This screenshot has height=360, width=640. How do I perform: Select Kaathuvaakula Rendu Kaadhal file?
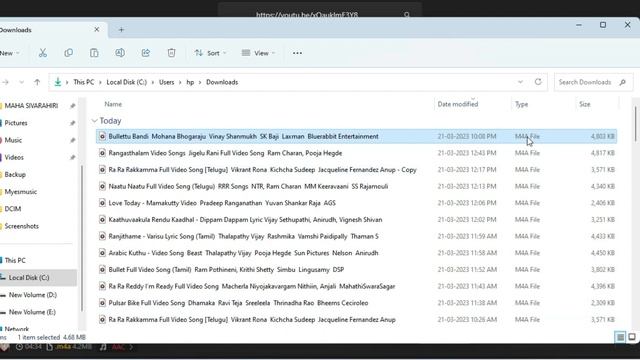click(x=356, y=220)
